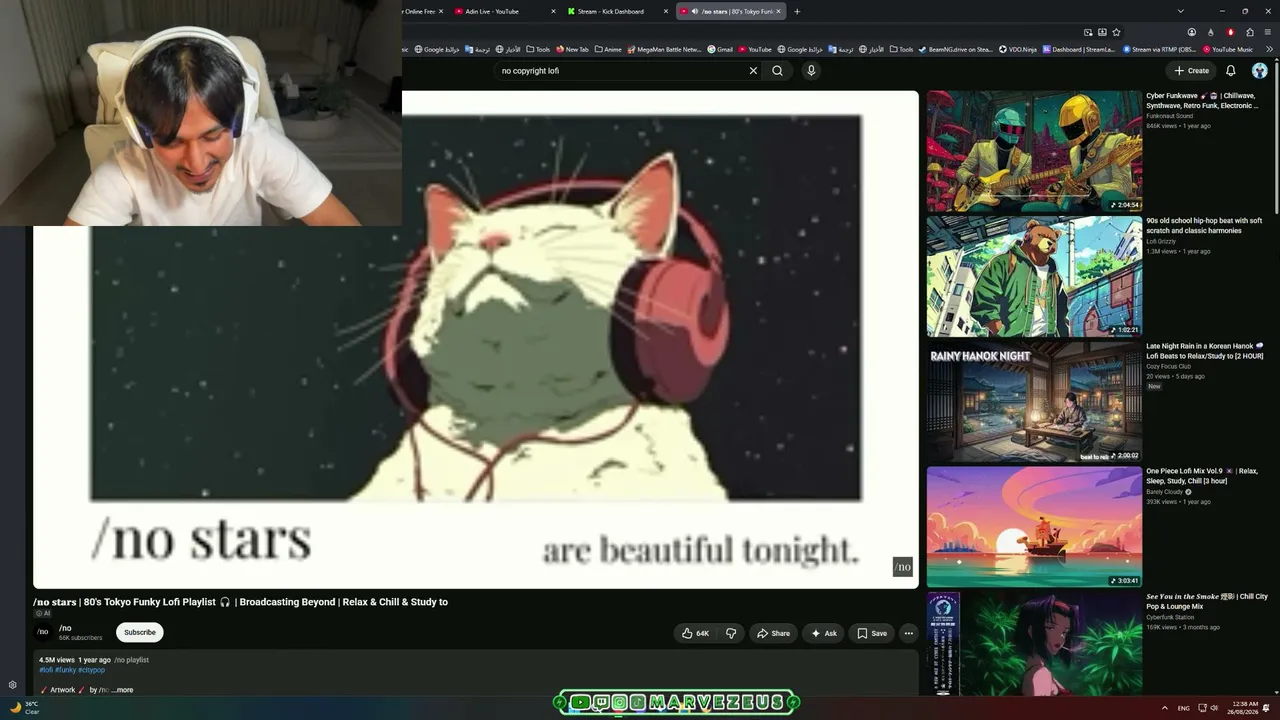The image size is (1280, 720).
Task: Save the video to a playlist
Action: (x=872, y=633)
